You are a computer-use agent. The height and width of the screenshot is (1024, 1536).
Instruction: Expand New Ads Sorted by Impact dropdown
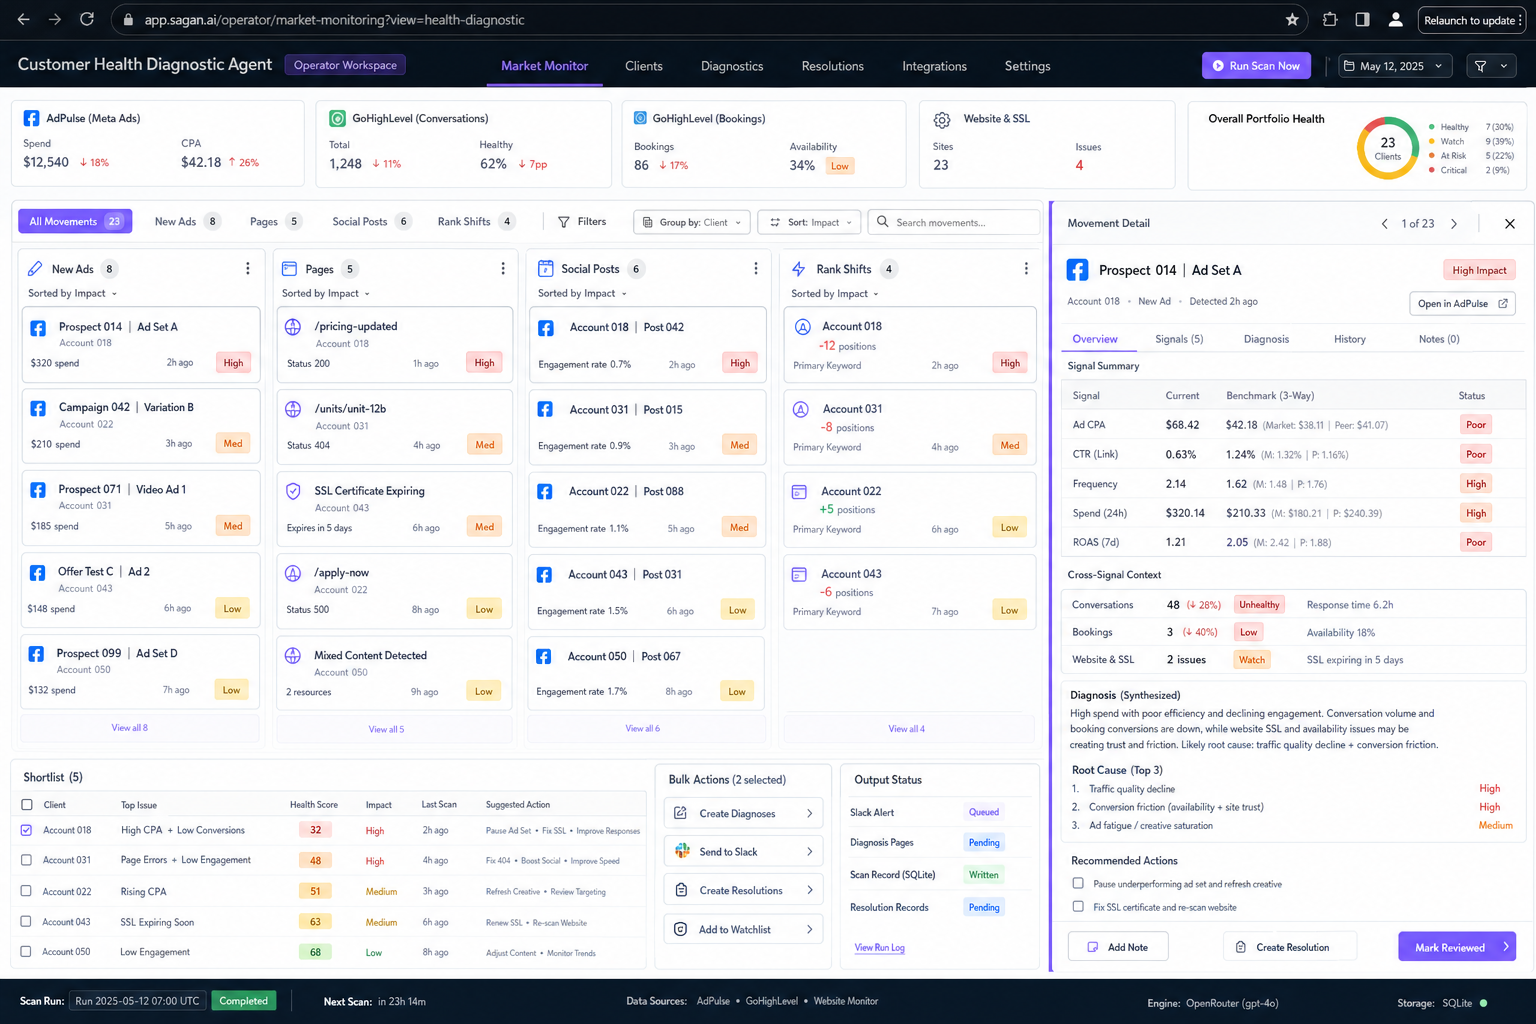point(73,293)
